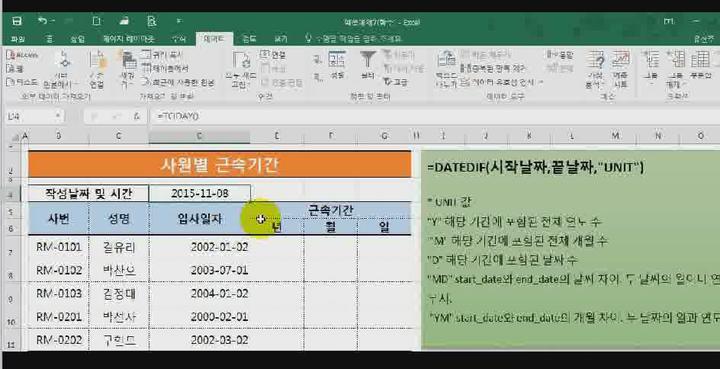Import data from 웹 (Web)
The height and width of the screenshot is (369, 720).
click(x=16, y=69)
